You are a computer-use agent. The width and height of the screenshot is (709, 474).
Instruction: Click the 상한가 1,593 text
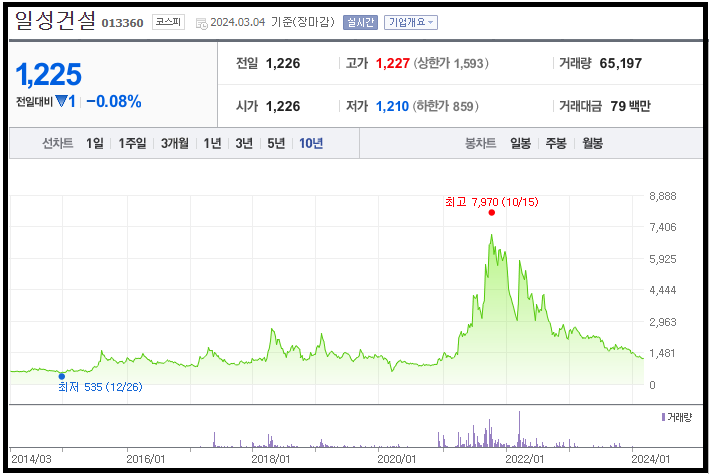(x=451, y=63)
